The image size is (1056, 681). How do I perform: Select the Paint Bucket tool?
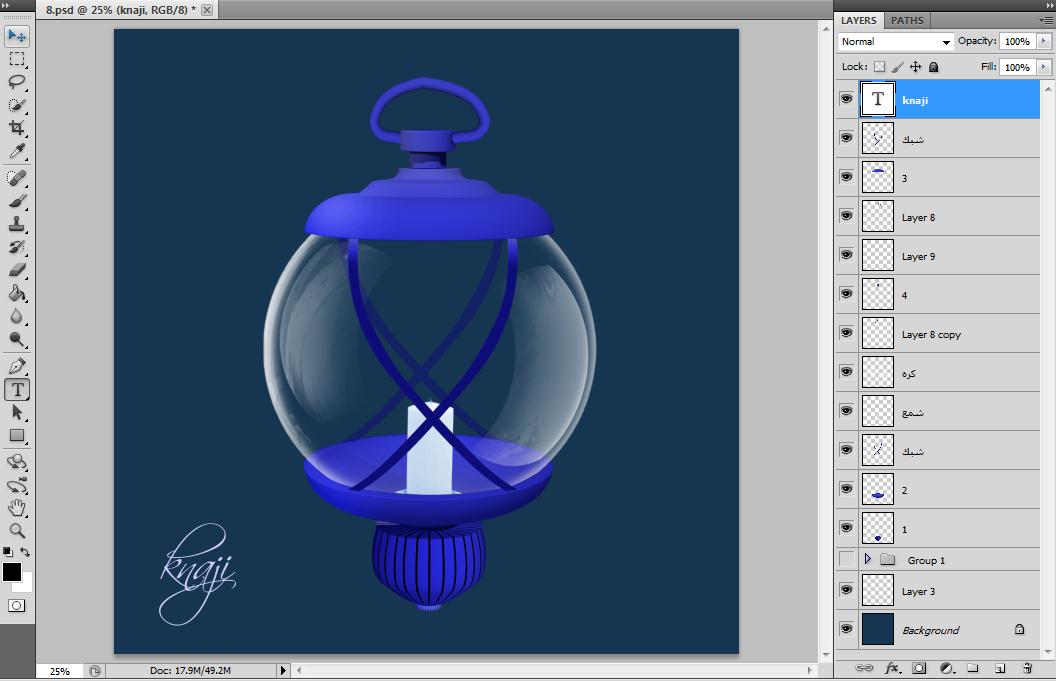[17, 294]
